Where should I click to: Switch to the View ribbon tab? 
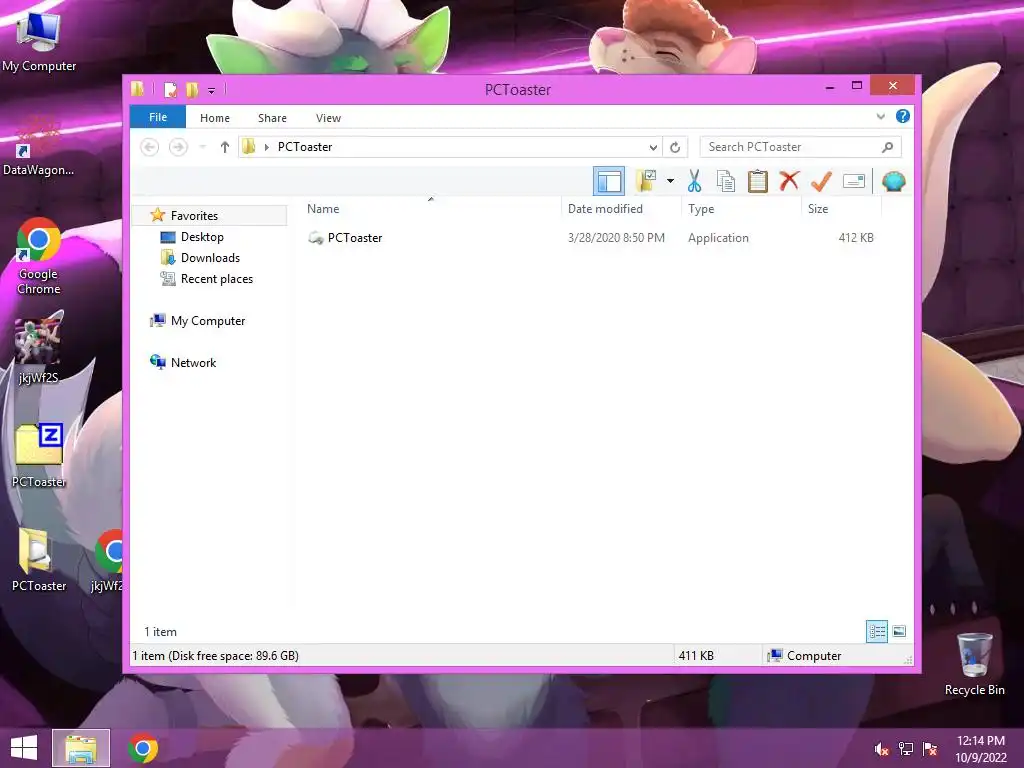click(328, 118)
